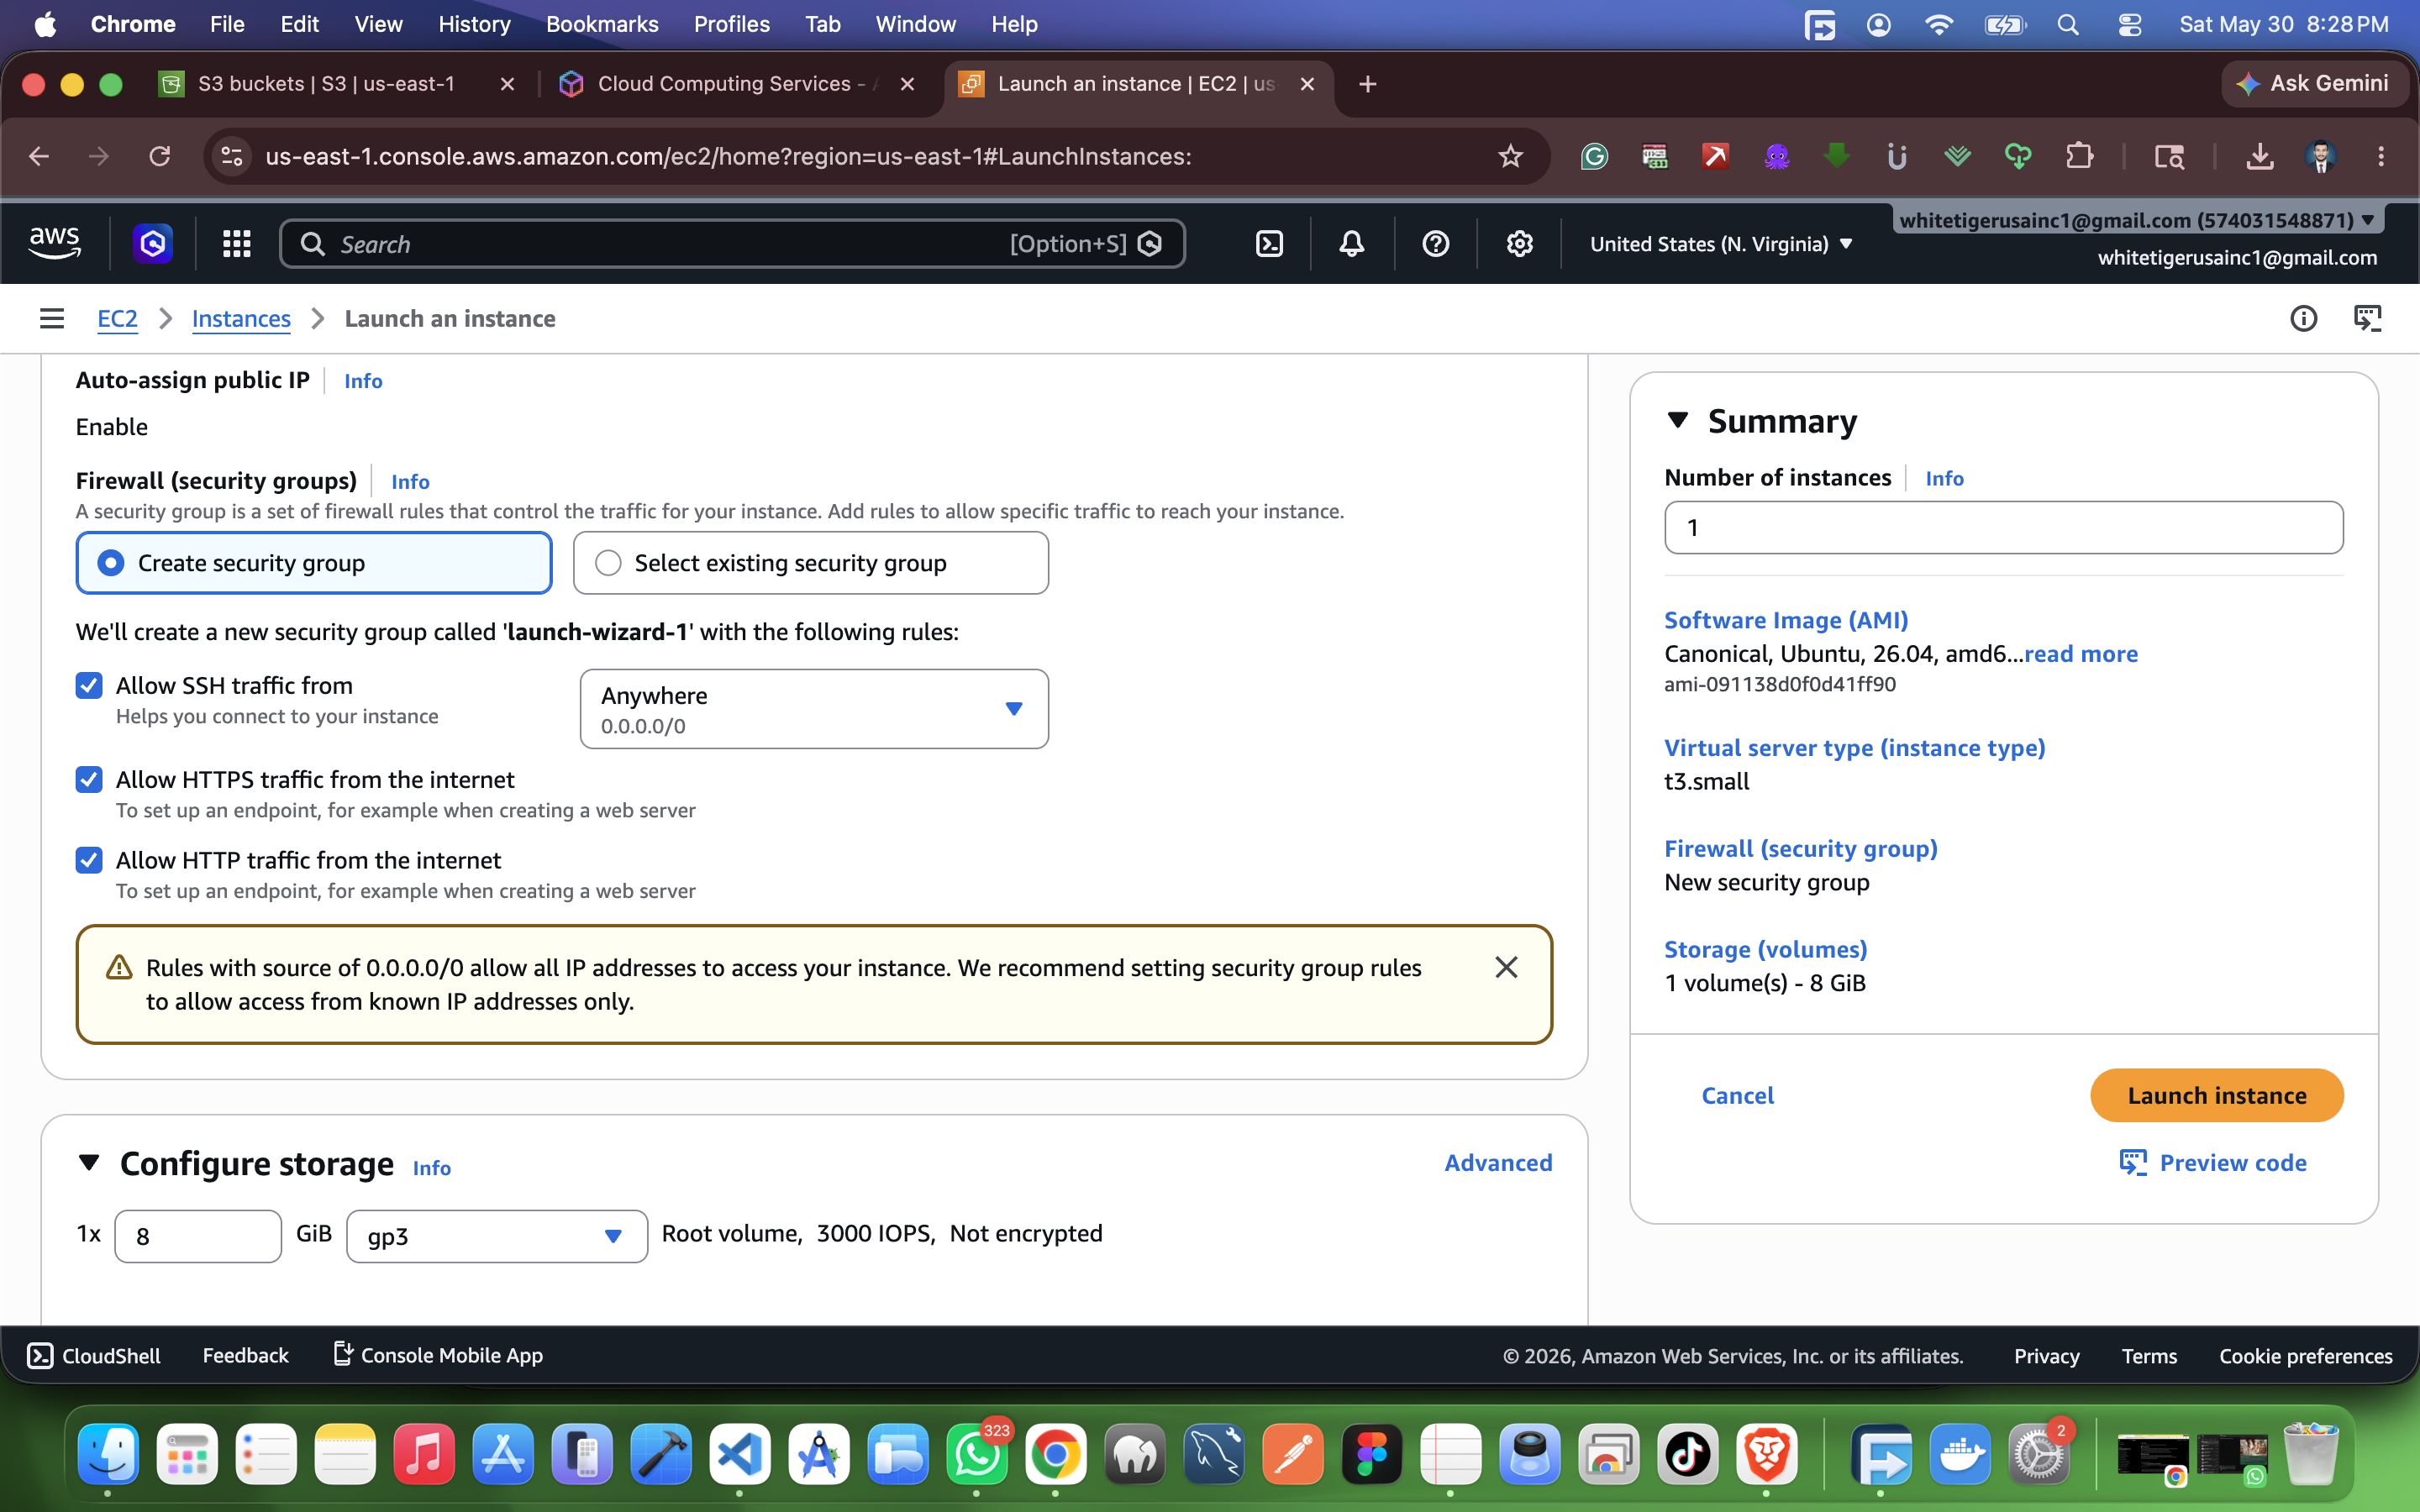This screenshot has height=1512, width=2420.
Task: Open AWS home via the aws logo
Action: (x=55, y=243)
